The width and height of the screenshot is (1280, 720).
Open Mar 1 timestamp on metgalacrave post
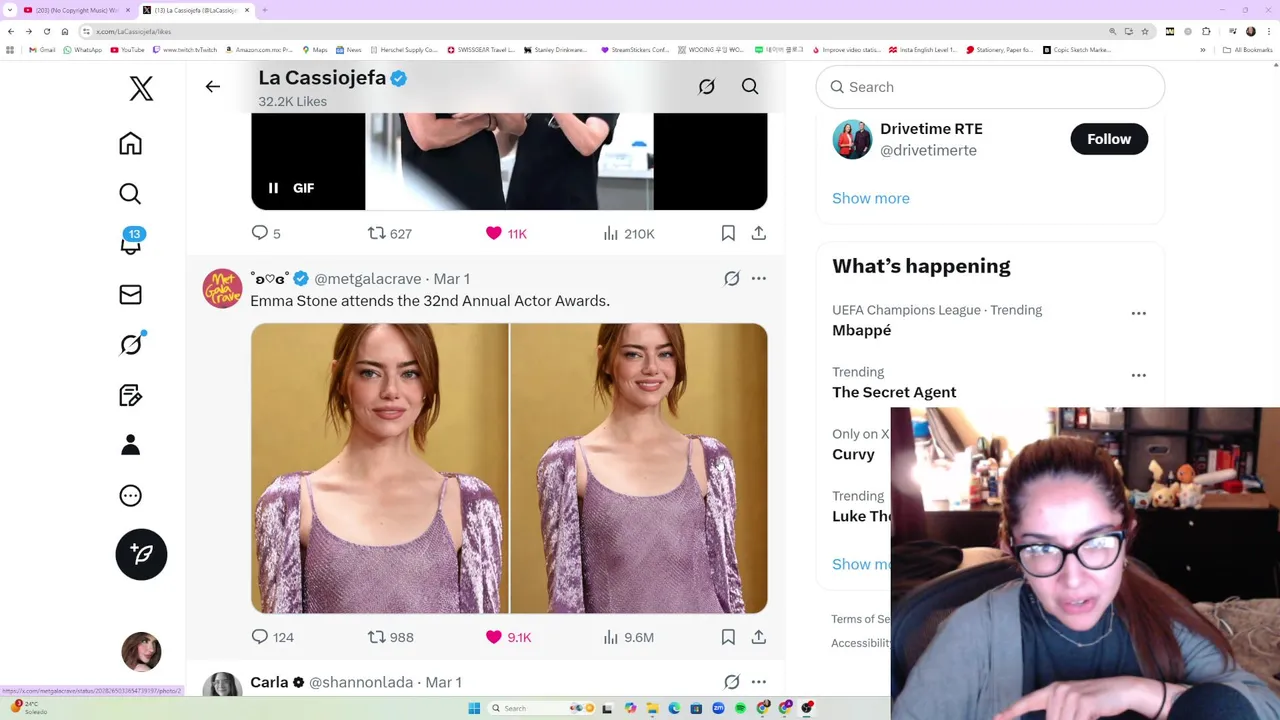pyautogui.click(x=452, y=279)
